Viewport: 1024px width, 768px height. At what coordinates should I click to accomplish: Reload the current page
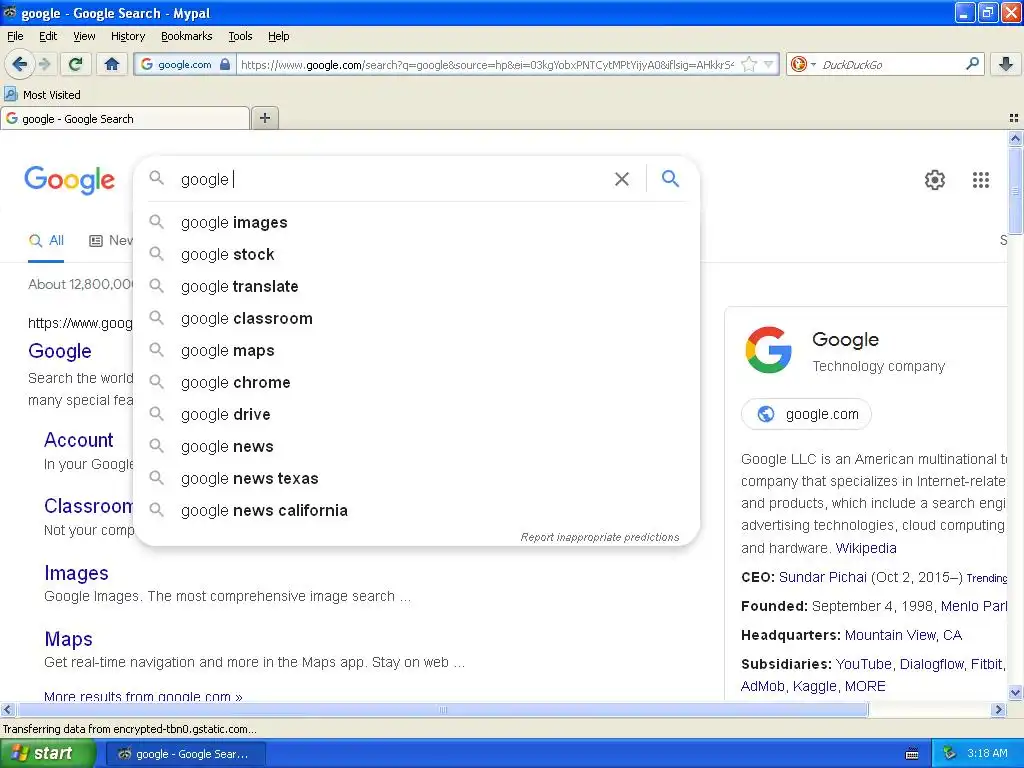pyautogui.click(x=76, y=64)
